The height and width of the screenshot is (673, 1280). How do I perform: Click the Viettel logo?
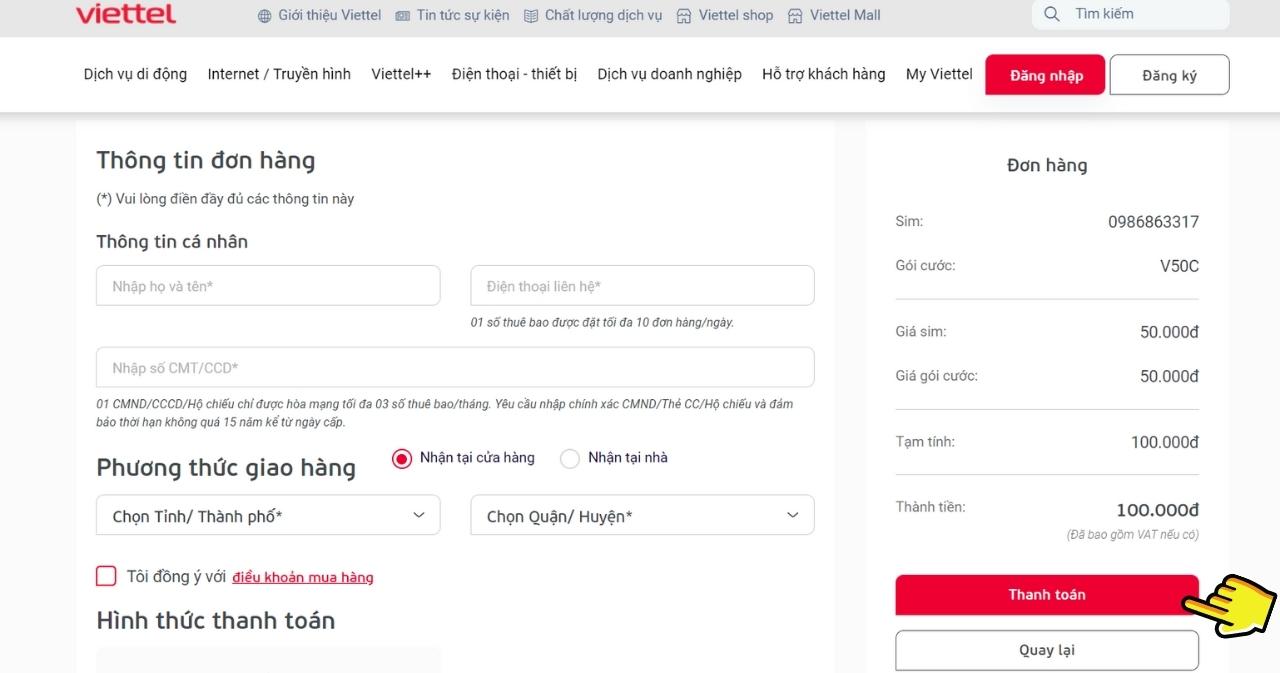pos(126,13)
